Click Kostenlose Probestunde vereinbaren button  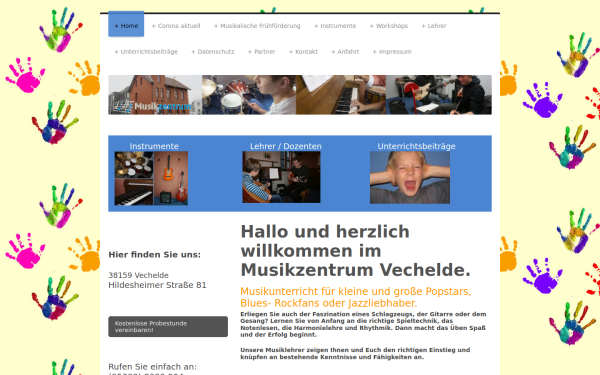(168, 326)
